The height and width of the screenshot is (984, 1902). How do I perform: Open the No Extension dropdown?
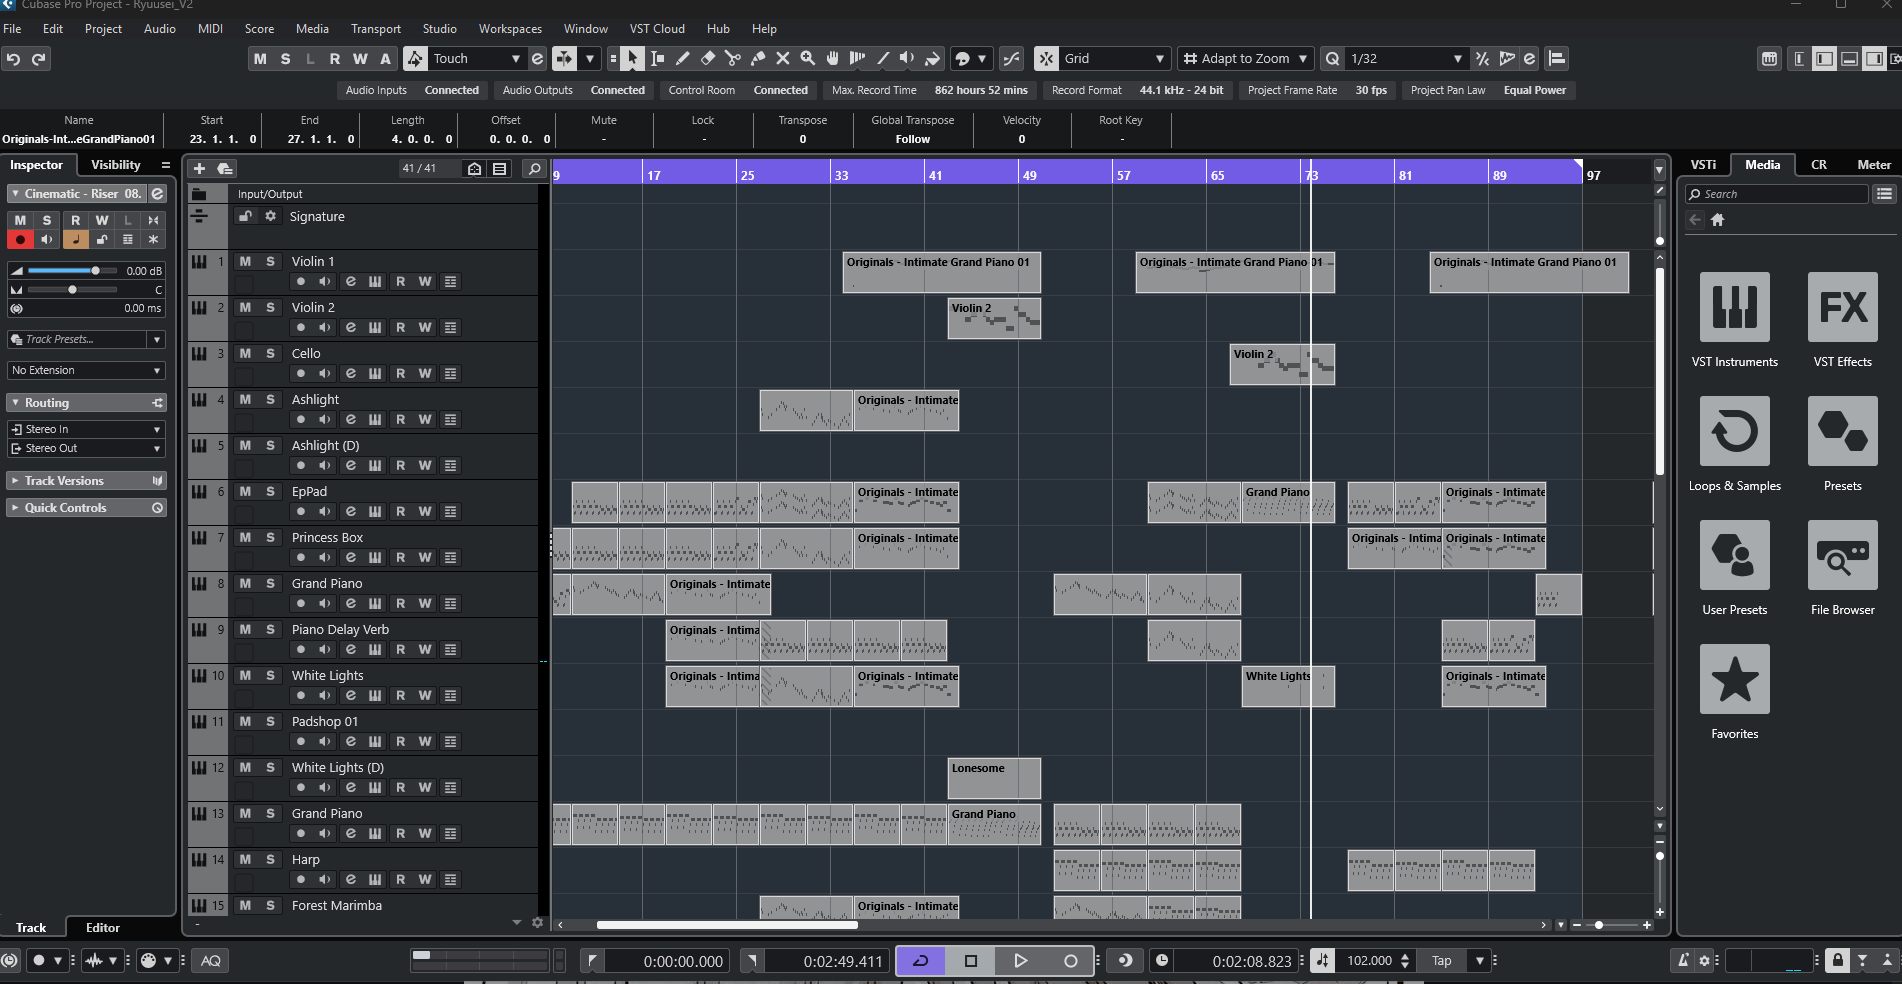point(86,371)
